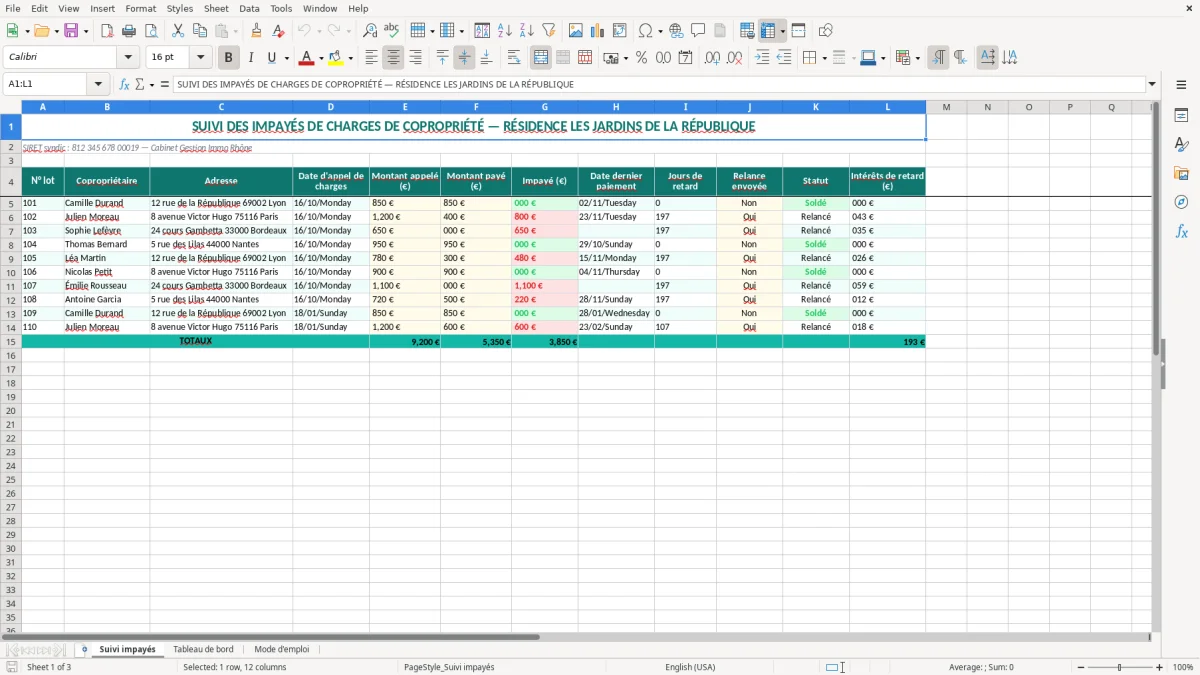Open Print Preview
Image resolution: width=1200 pixels, height=675 pixels.
pos(151,31)
